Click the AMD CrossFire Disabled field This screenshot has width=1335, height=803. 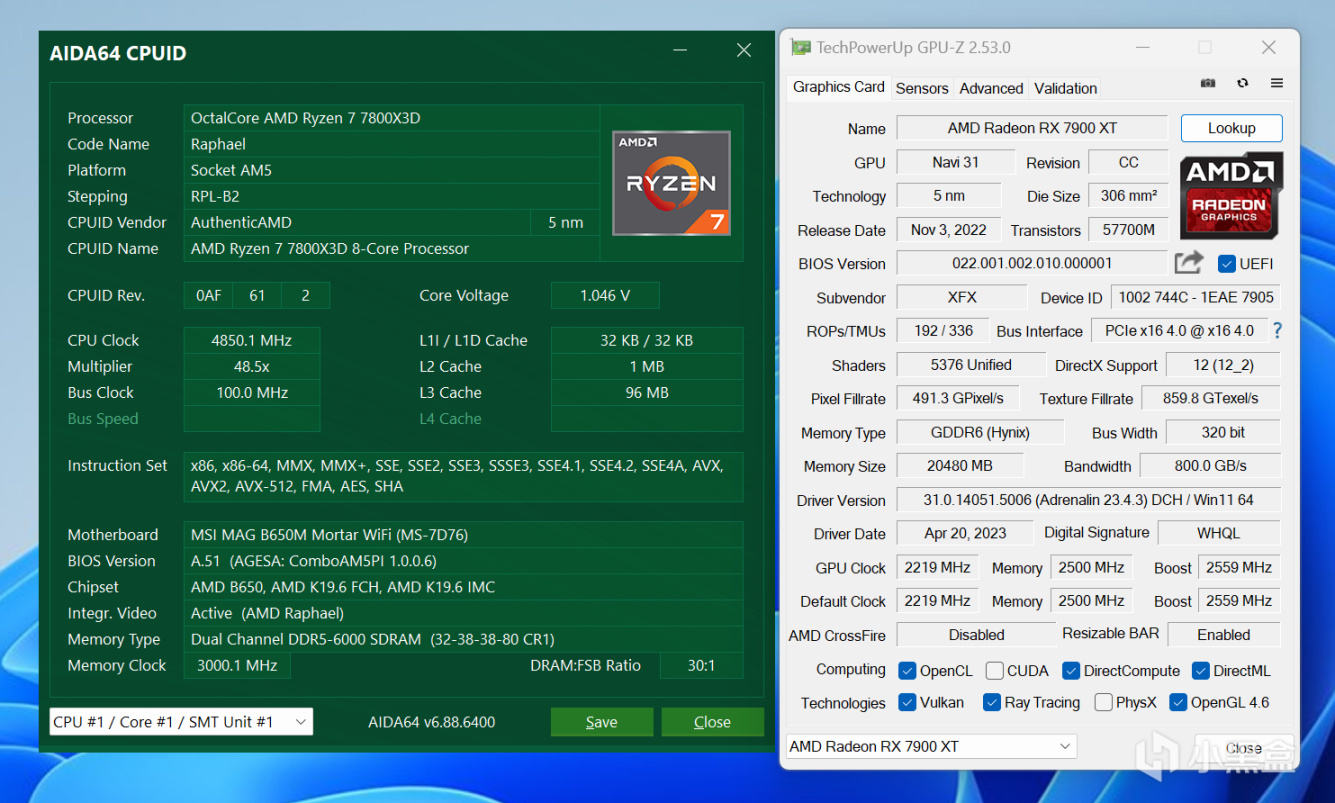coord(976,634)
